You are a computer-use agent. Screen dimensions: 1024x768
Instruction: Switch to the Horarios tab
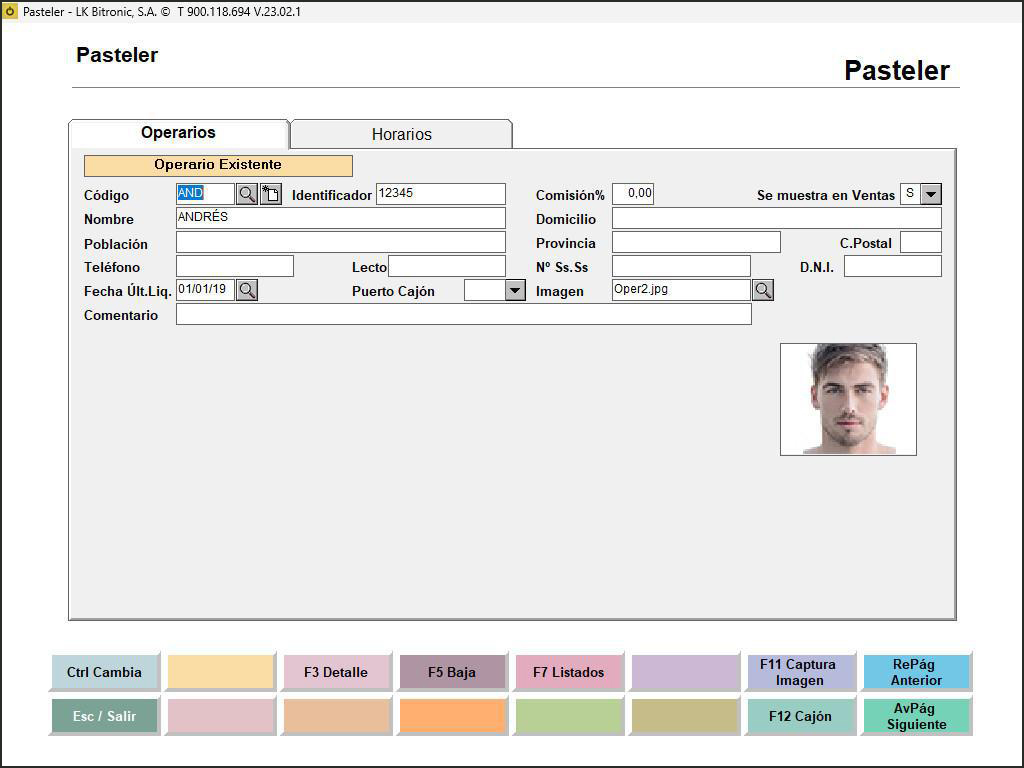[401, 134]
